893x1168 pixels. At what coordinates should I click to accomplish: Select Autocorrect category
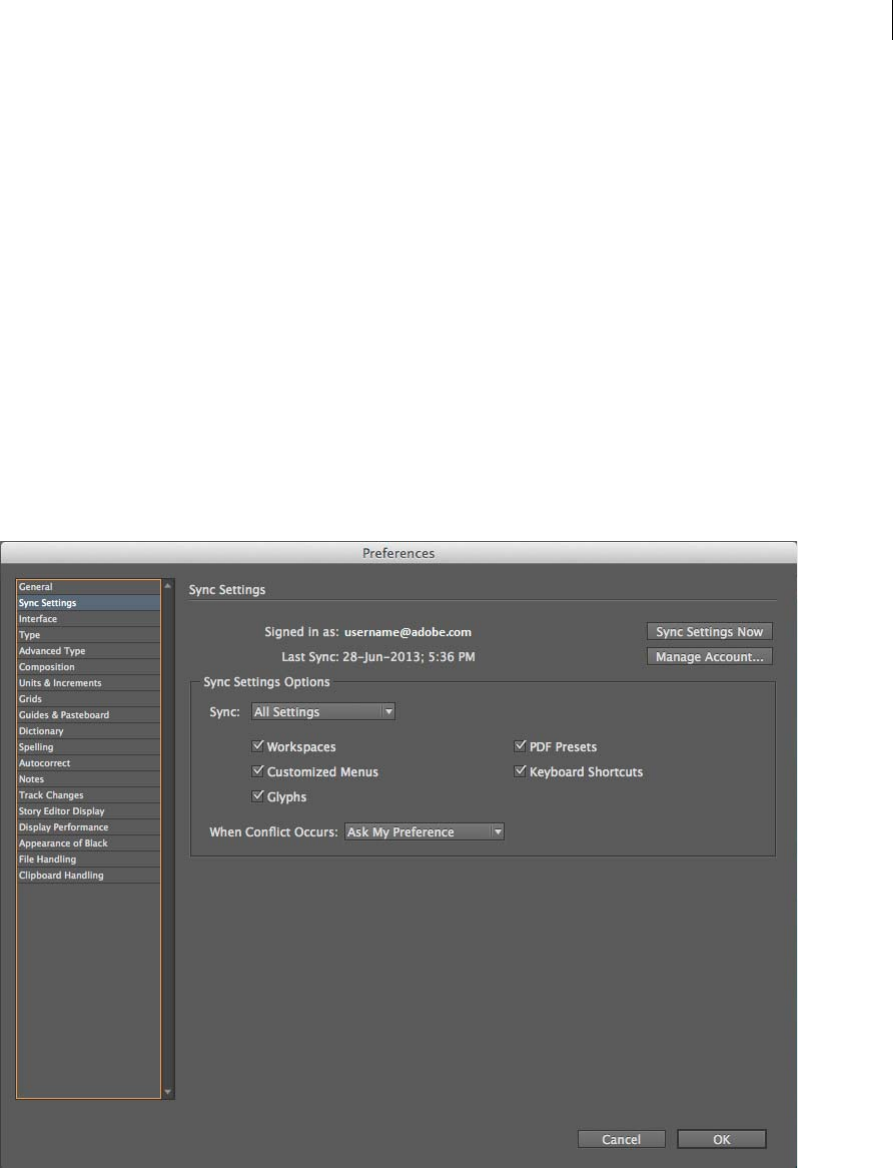(88, 763)
